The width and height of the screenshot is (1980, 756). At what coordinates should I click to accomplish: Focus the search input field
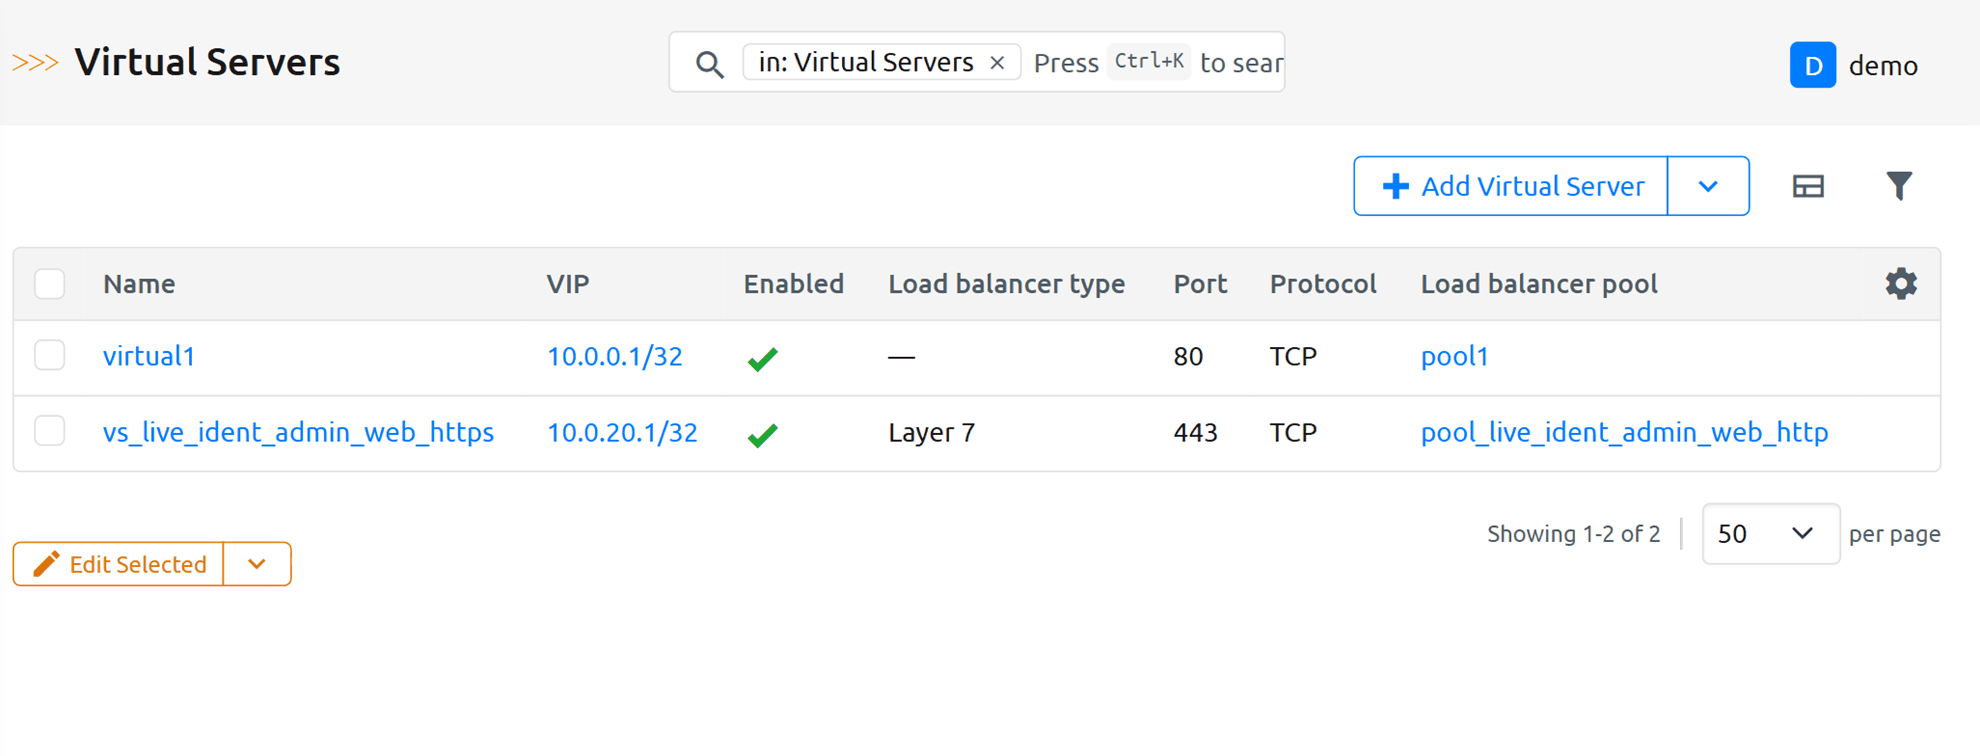[1155, 63]
